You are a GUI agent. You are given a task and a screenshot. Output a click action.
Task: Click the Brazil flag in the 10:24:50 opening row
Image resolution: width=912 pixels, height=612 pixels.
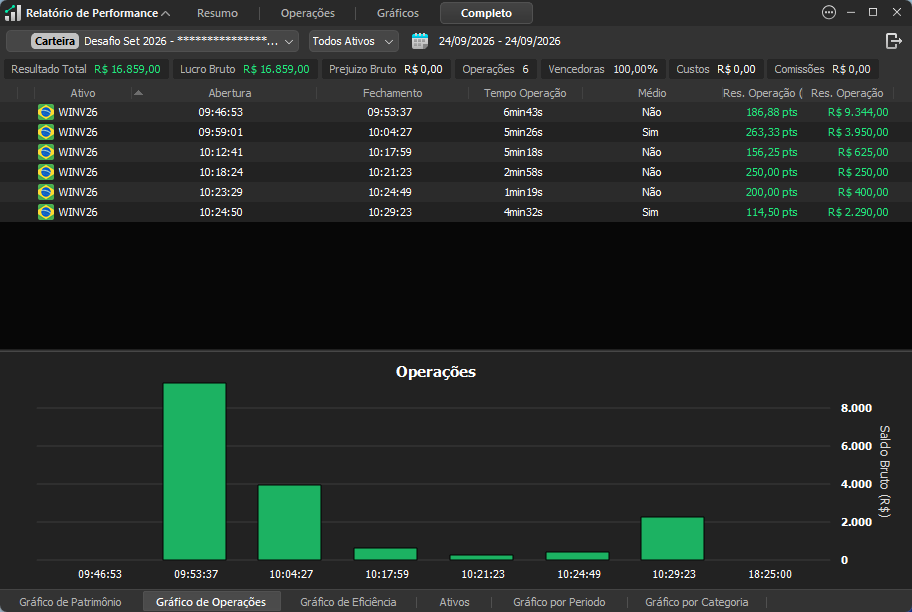(46, 212)
